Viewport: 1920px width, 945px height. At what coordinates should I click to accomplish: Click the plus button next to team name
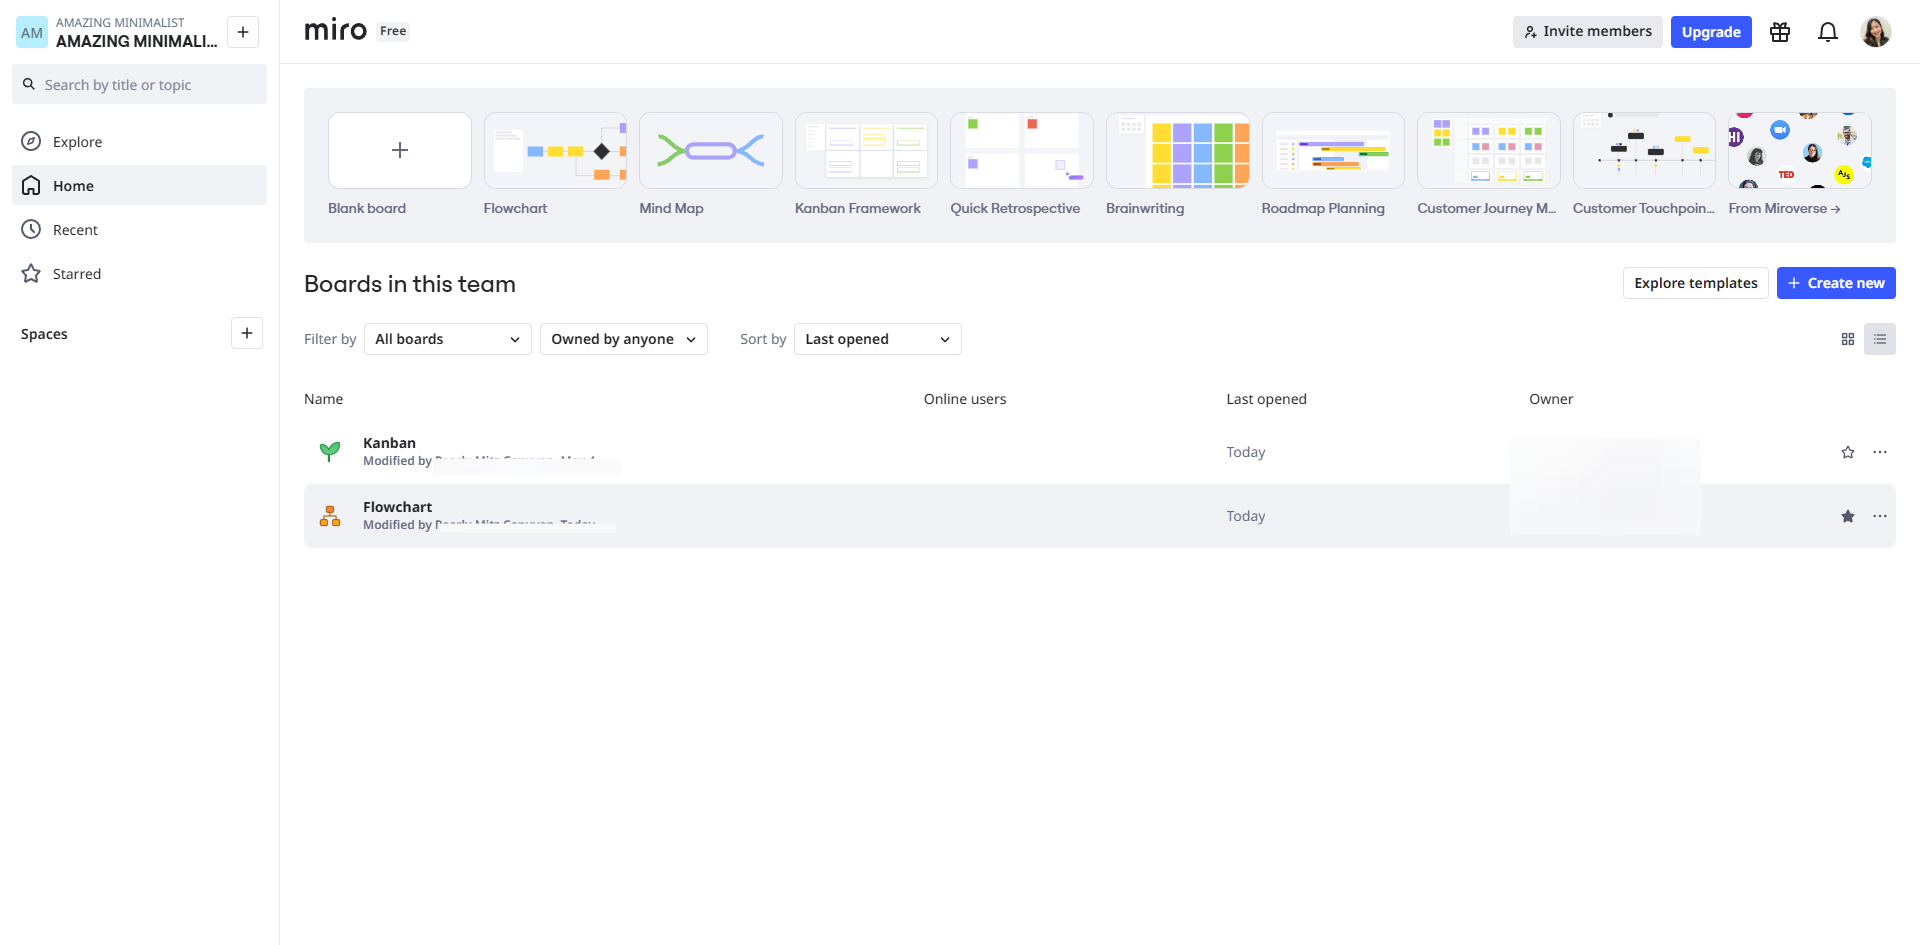[x=243, y=32]
